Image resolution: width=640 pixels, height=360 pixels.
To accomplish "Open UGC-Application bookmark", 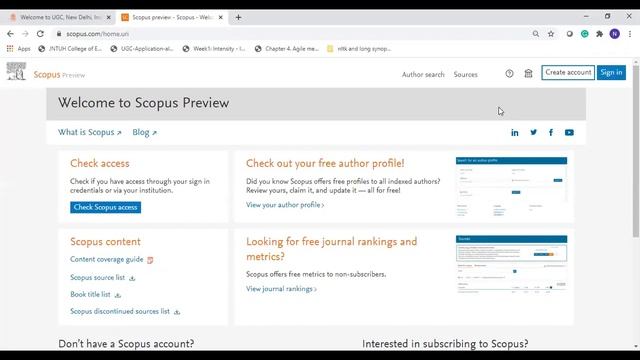I will pyautogui.click(x=142, y=49).
